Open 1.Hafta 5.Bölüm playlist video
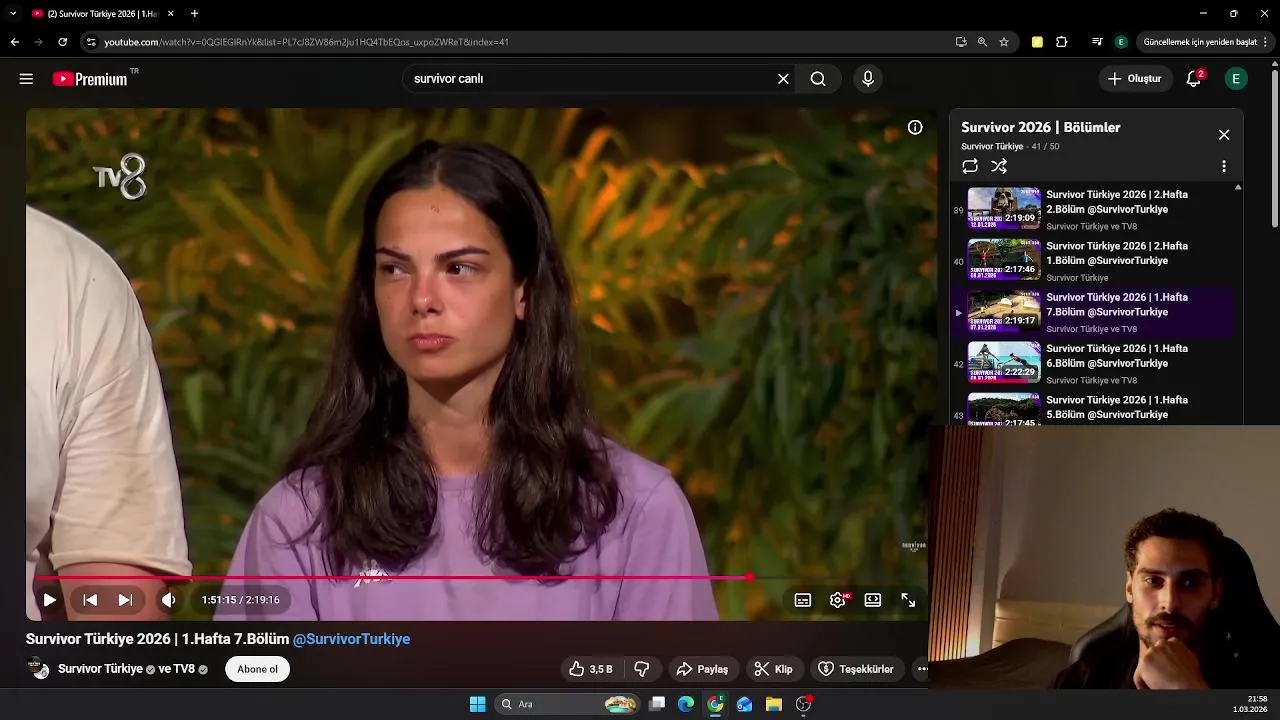The image size is (1280, 720). (1094, 408)
